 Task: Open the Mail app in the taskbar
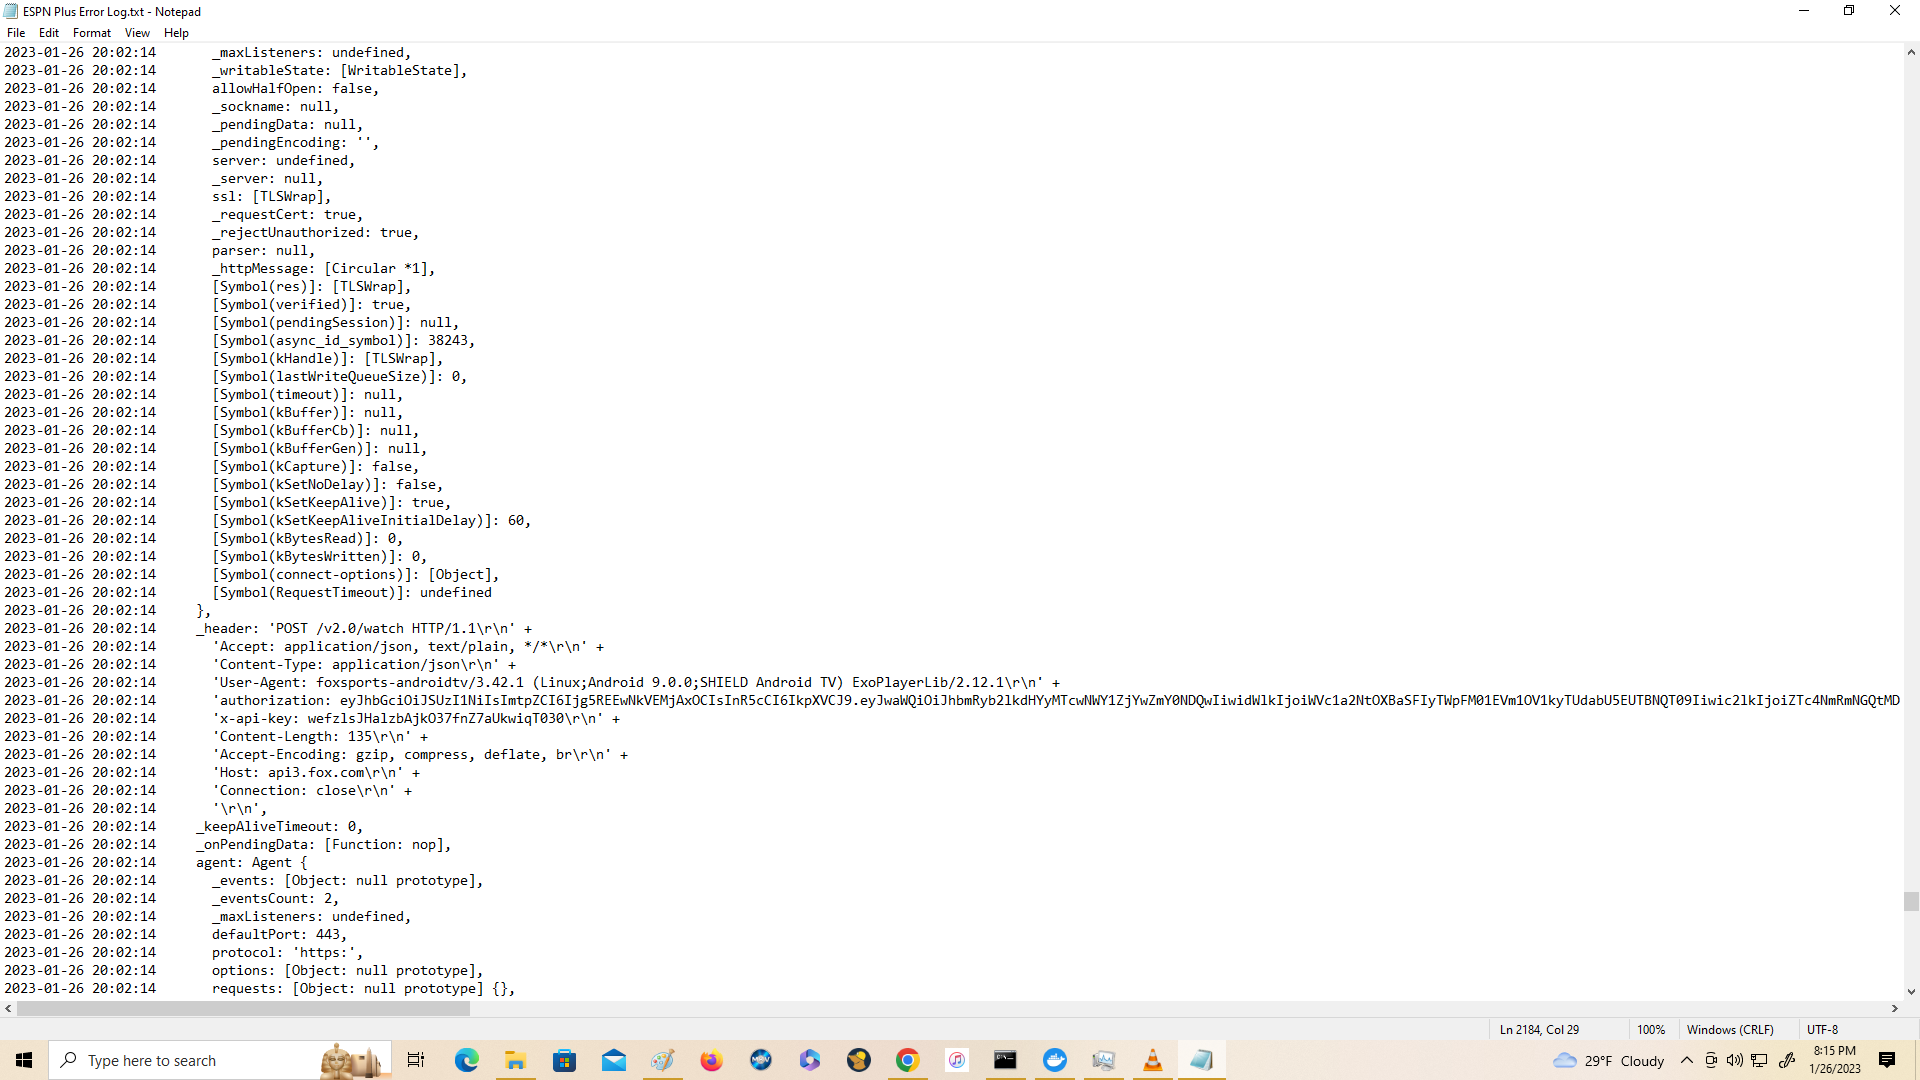coord(613,1060)
